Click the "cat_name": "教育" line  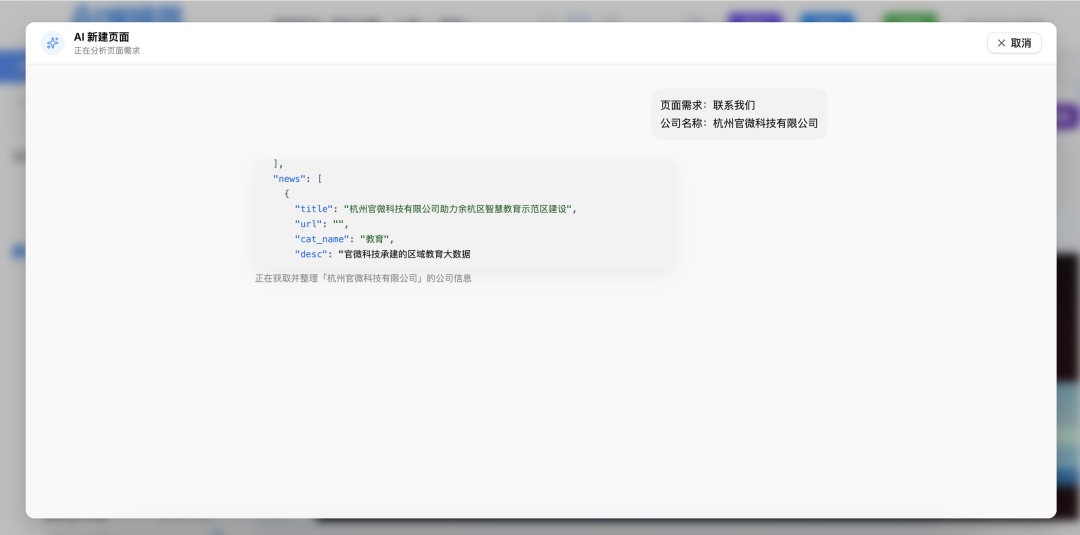click(344, 240)
